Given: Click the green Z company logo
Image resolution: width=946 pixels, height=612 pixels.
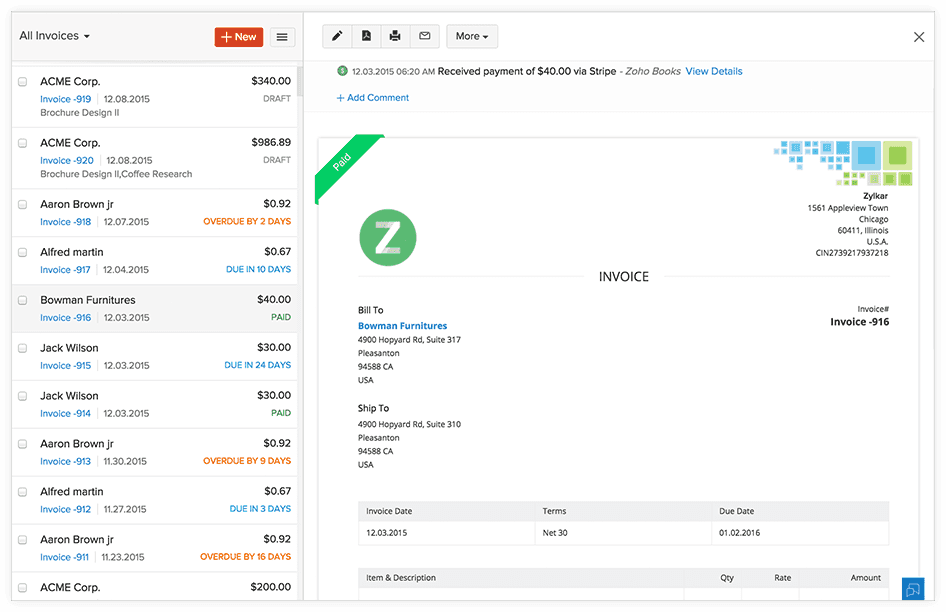Looking at the screenshot, I should point(387,237).
